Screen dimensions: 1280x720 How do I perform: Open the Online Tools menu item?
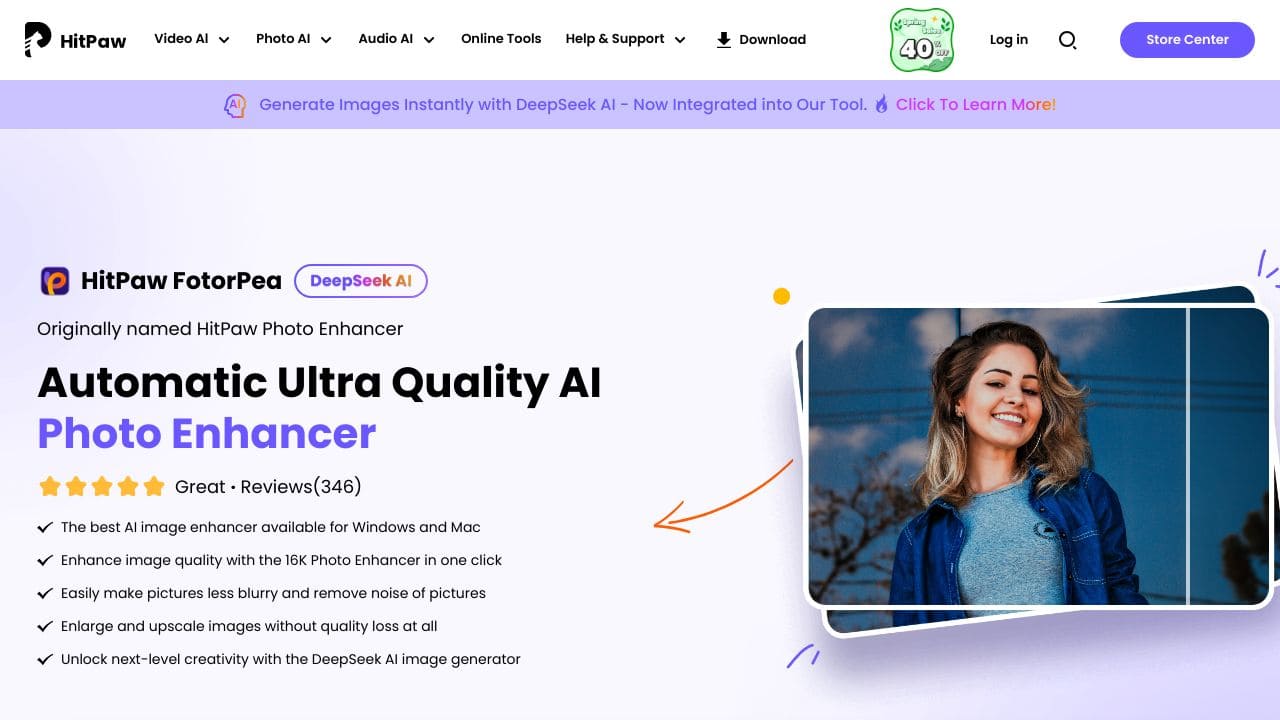click(501, 39)
